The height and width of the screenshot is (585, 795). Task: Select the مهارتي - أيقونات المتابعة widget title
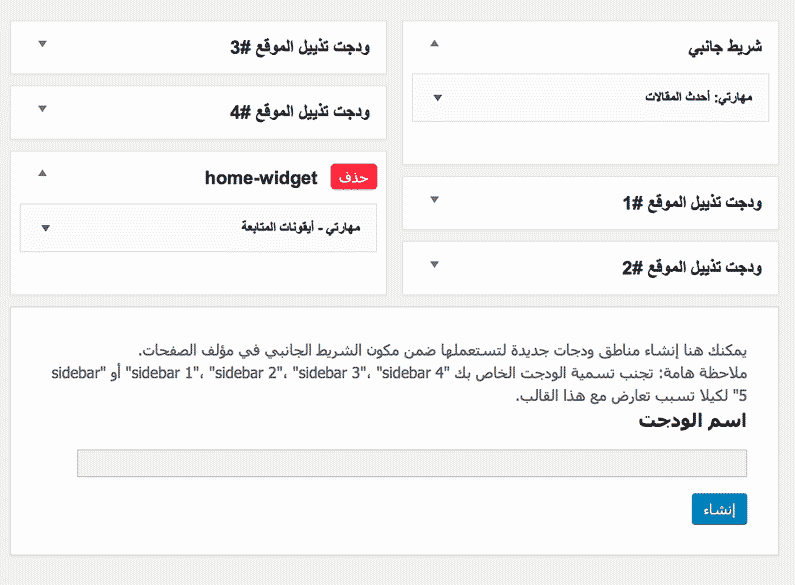(300, 227)
